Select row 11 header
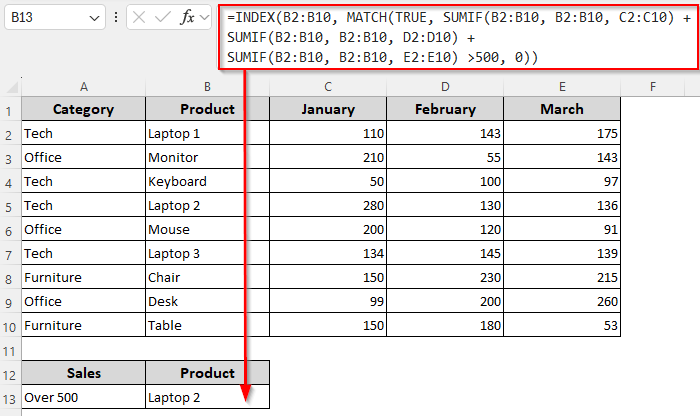 point(10,351)
